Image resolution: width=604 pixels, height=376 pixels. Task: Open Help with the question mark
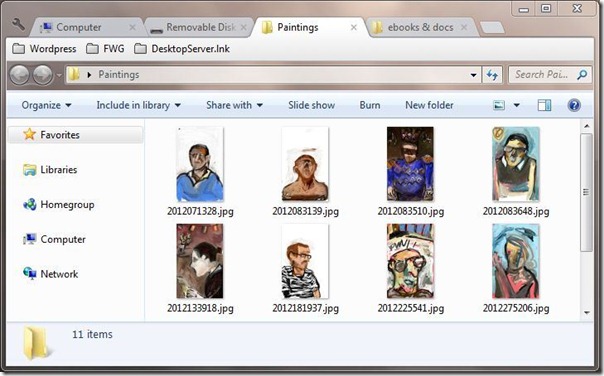[x=574, y=105]
